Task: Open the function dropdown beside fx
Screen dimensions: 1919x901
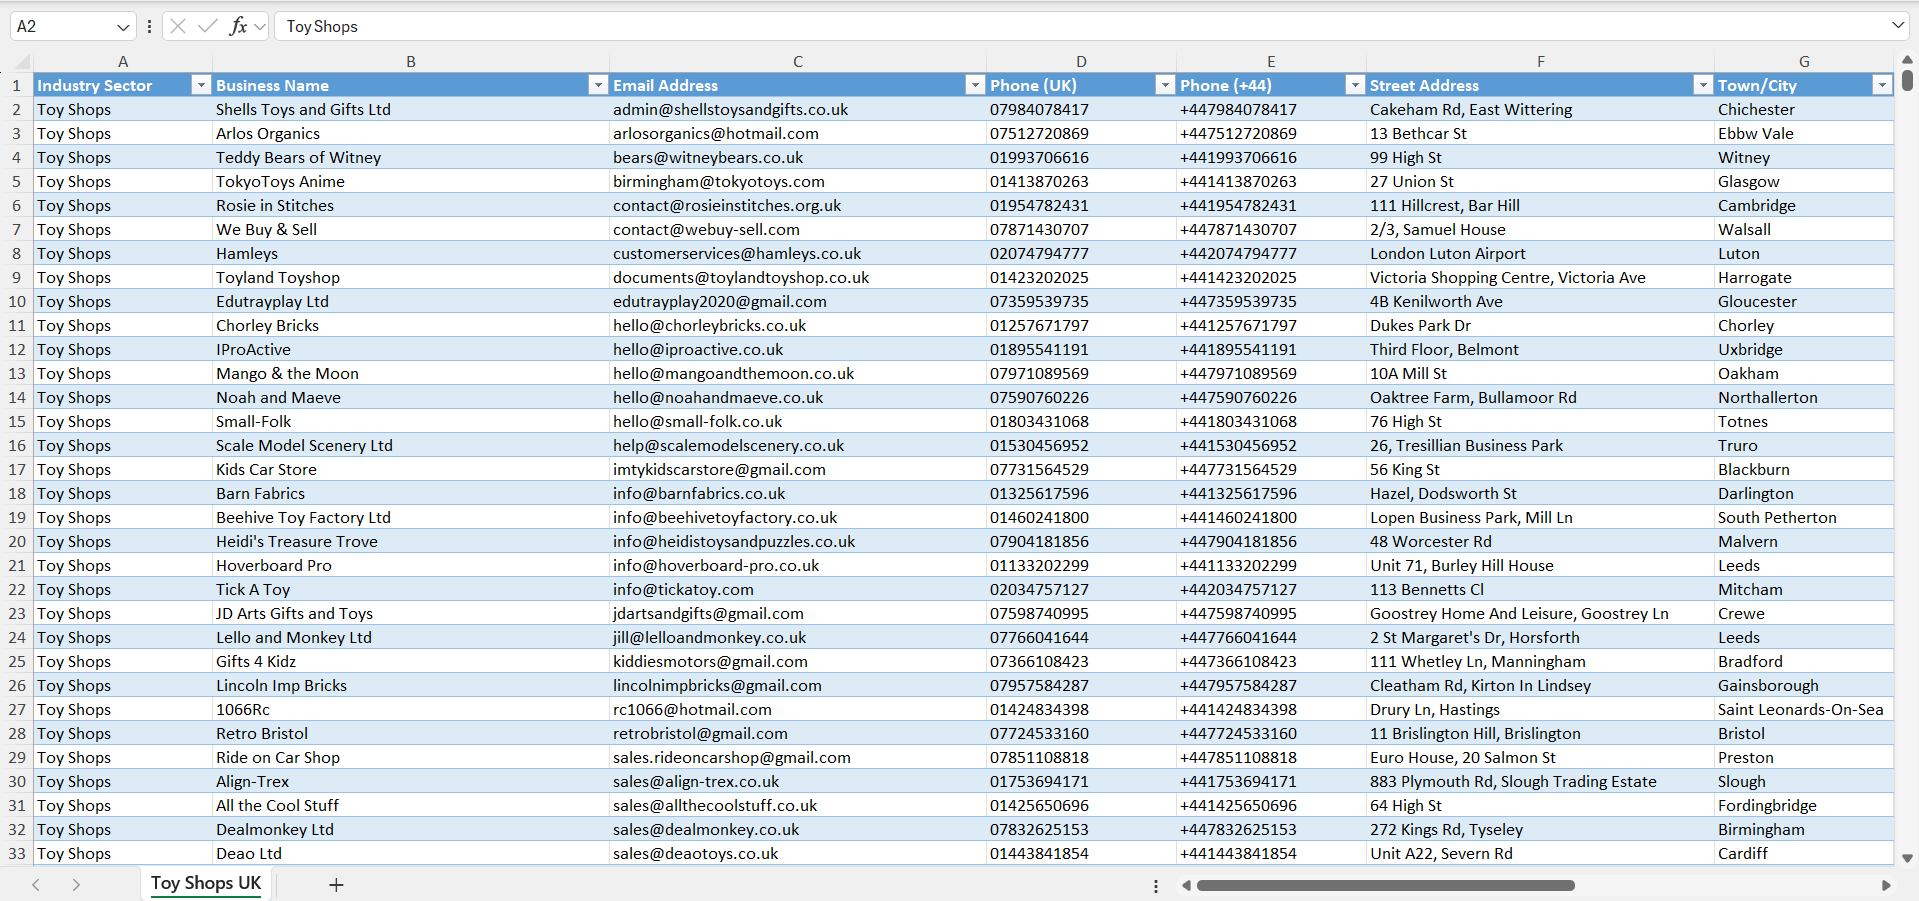Action: tap(260, 27)
